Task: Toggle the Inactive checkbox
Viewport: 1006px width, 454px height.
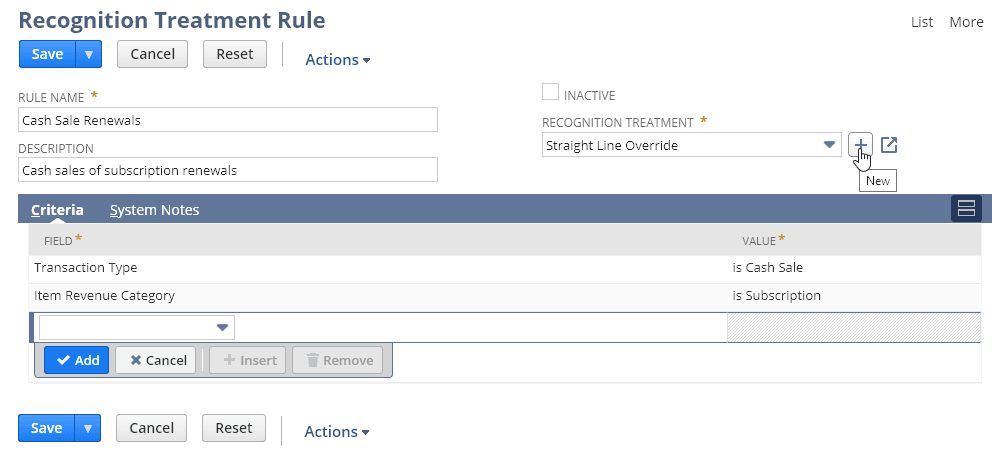Action: 550,93
